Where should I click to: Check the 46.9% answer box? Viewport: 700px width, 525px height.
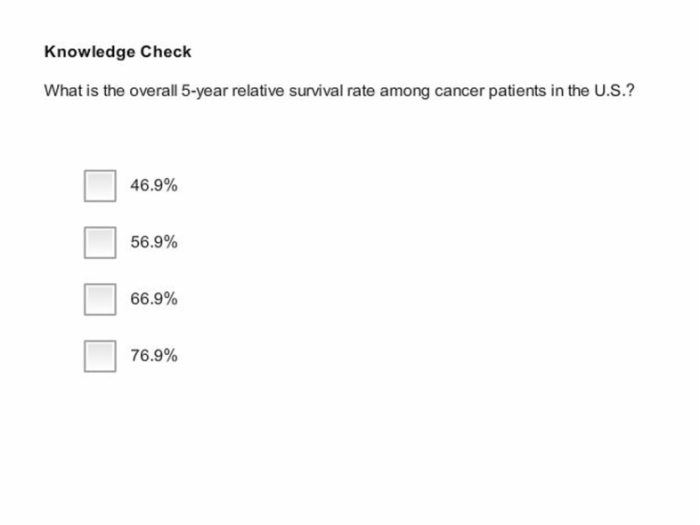click(100, 186)
